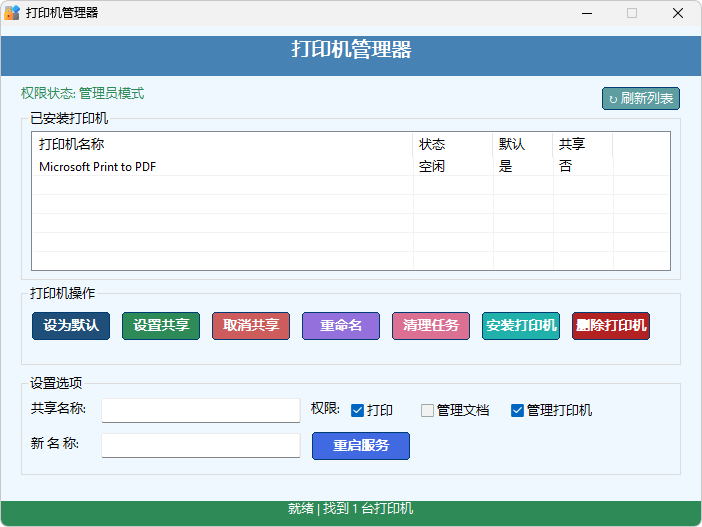Click into the 新名称 text box
Viewport: 702px width, 527px height.
pyautogui.click(x=201, y=445)
